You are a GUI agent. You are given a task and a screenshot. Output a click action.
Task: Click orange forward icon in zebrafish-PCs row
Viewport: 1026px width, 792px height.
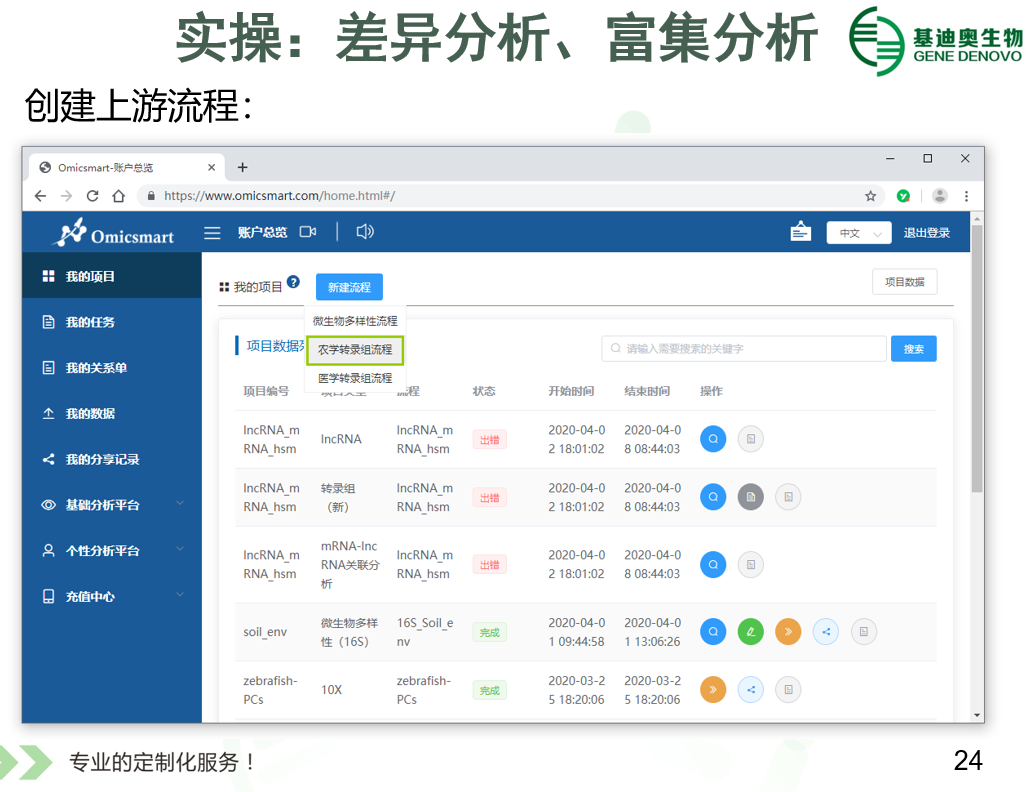point(713,690)
